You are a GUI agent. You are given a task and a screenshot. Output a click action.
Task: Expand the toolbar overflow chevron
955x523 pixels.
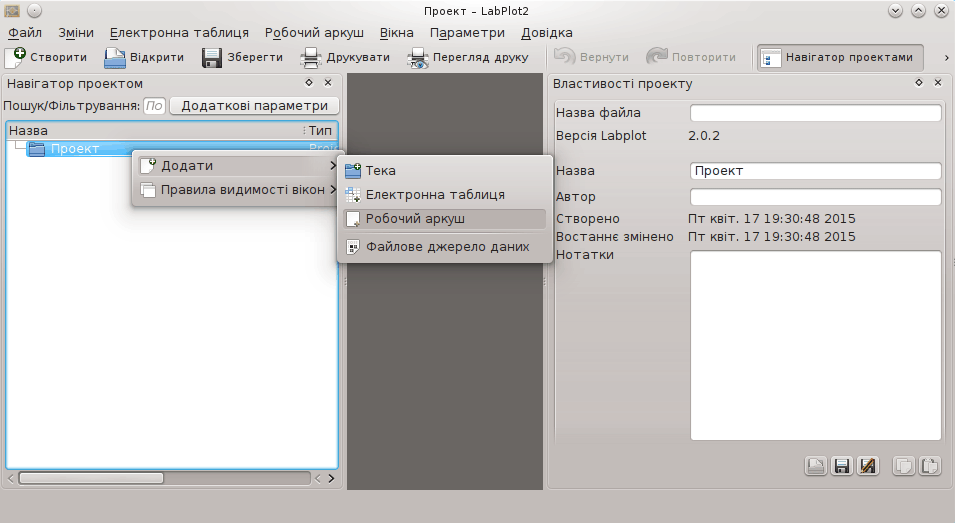[946, 57]
